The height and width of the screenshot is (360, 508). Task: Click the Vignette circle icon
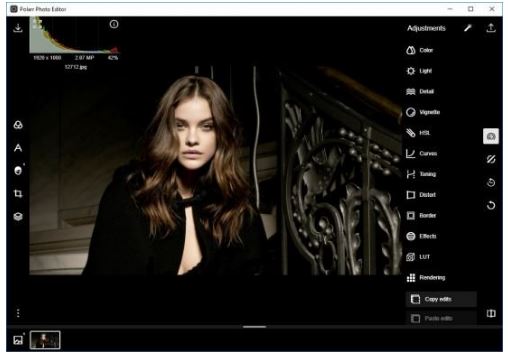411,112
